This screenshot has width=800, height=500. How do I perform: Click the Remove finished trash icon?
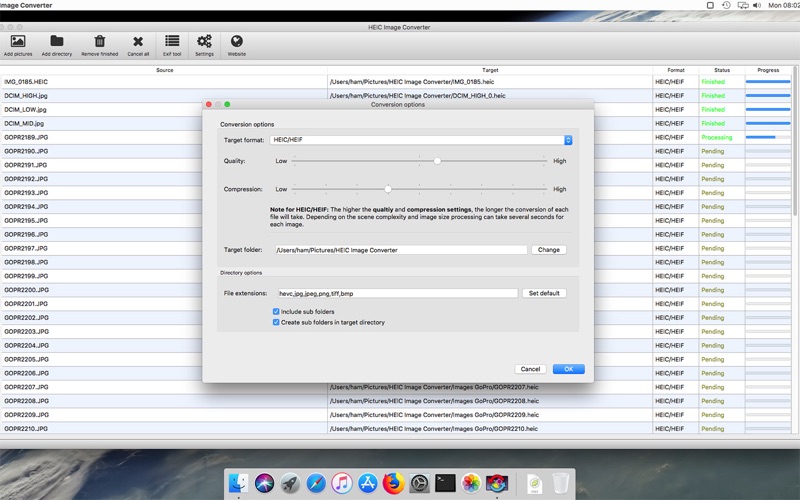click(x=99, y=41)
